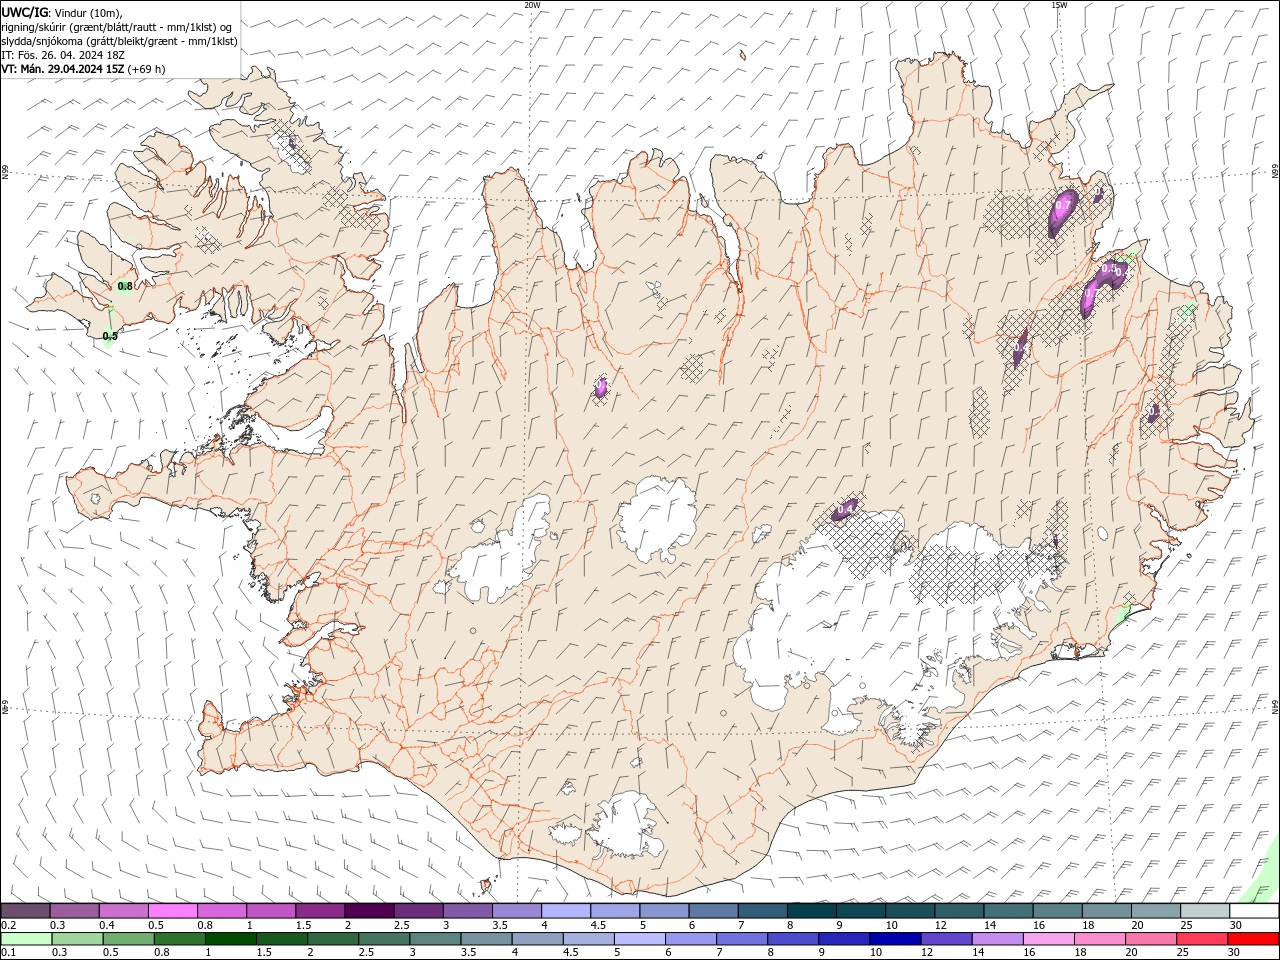Click the white 30 swatch in upper legend
The height and width of the screenshot is (960, 1280).
[x=1254, y=910]
